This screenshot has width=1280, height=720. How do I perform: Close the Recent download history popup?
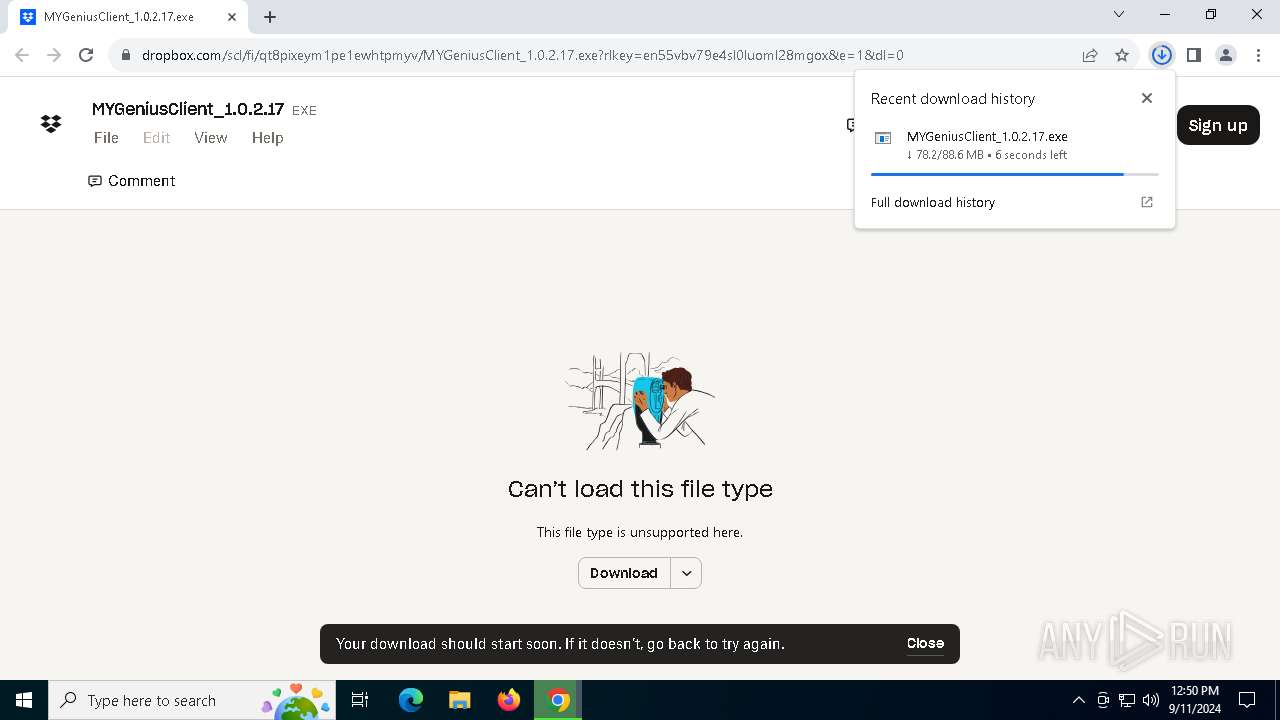[x=1147, y=98]
